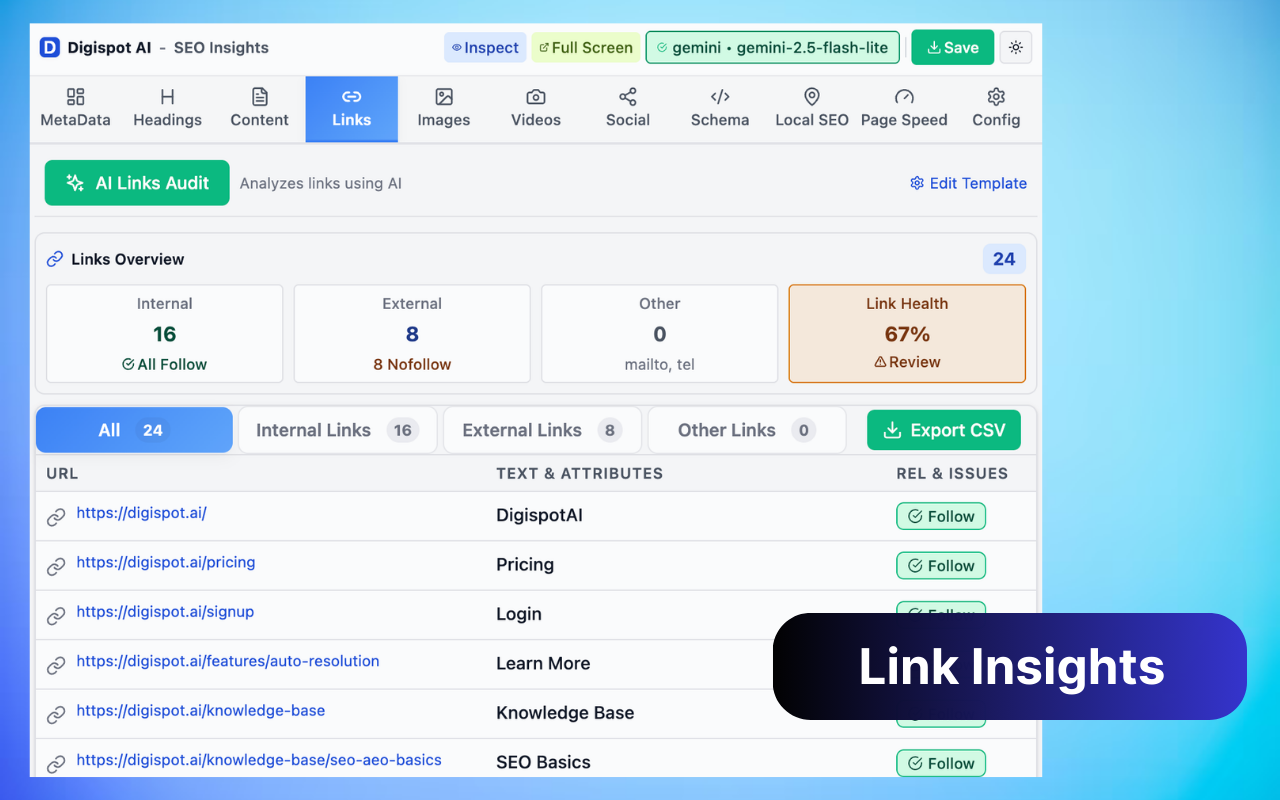
Task: Open the gemini-2.5-flash-lite model selector
Action: tap(773, 47)
